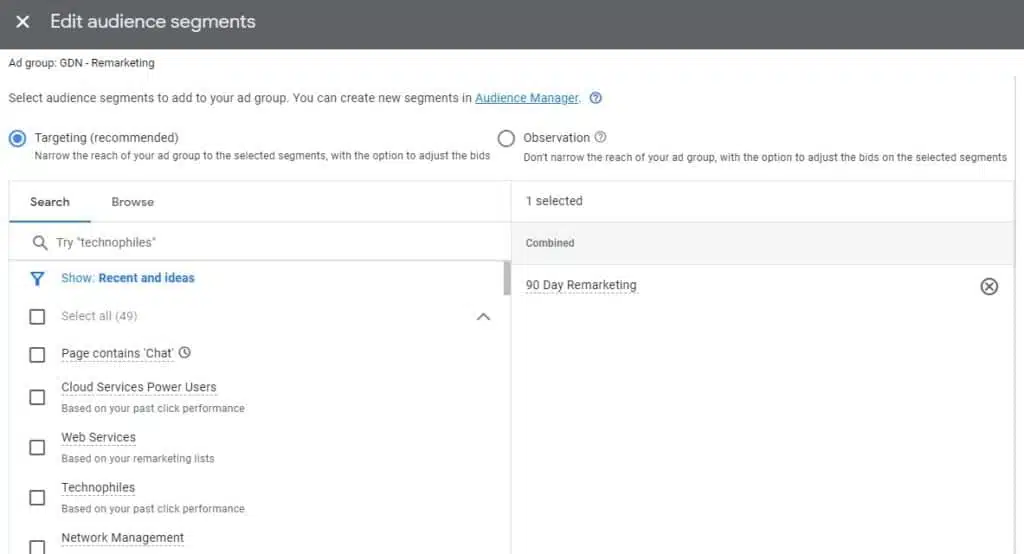Click the 90 Day Remarketing selected segment

pos(581,285)
